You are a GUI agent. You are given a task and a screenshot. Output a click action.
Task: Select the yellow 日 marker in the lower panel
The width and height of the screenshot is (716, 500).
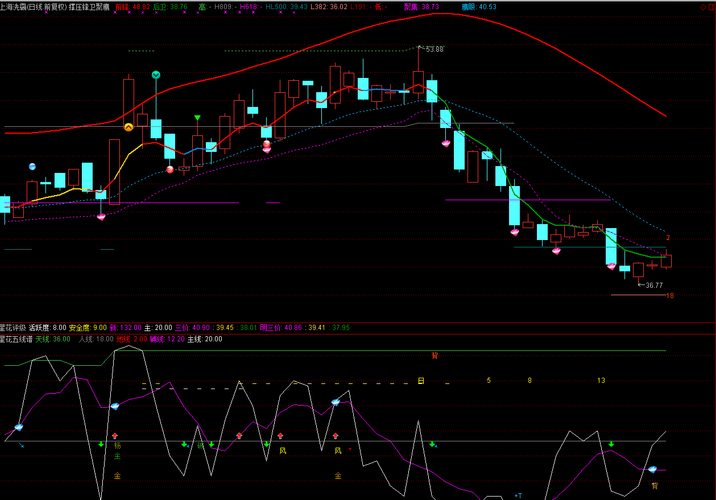click(x=421, y=380)
